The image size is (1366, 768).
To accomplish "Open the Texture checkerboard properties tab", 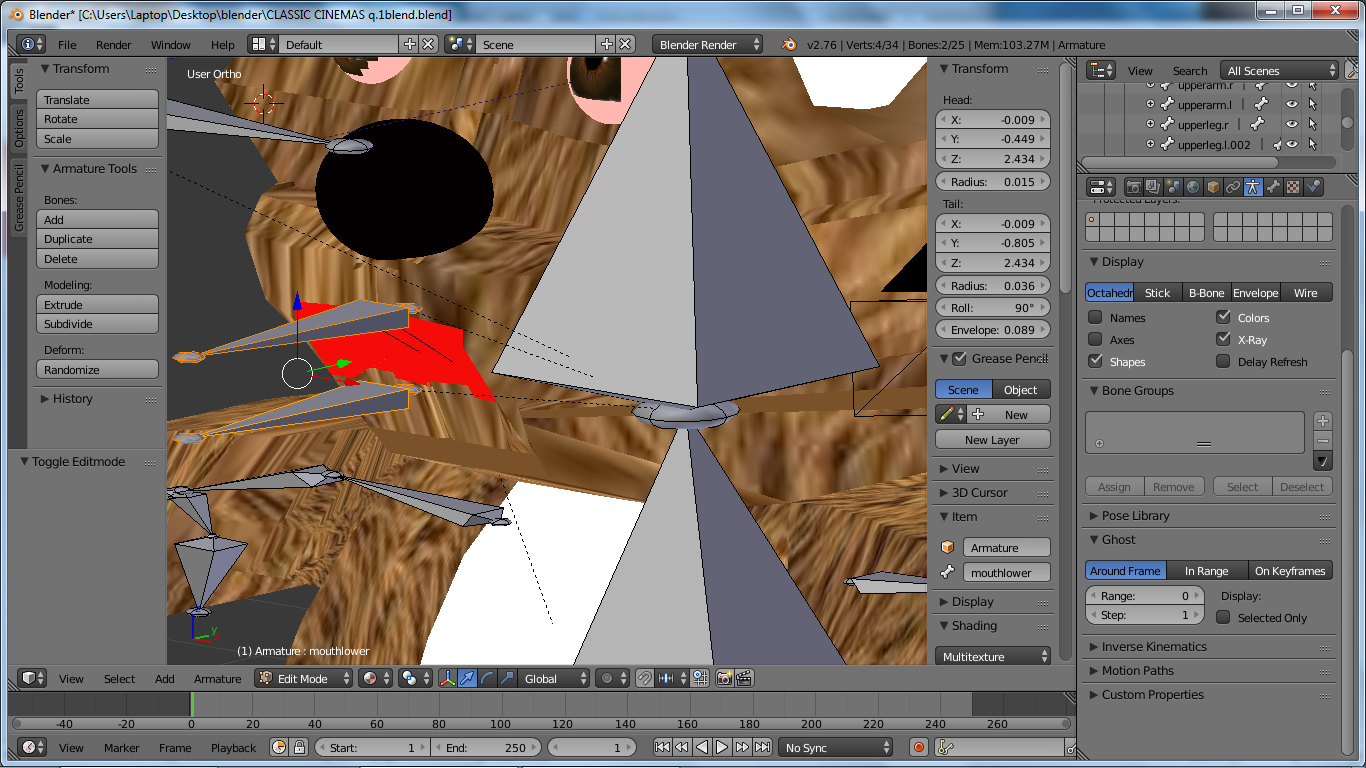I will click(1293, 187).
